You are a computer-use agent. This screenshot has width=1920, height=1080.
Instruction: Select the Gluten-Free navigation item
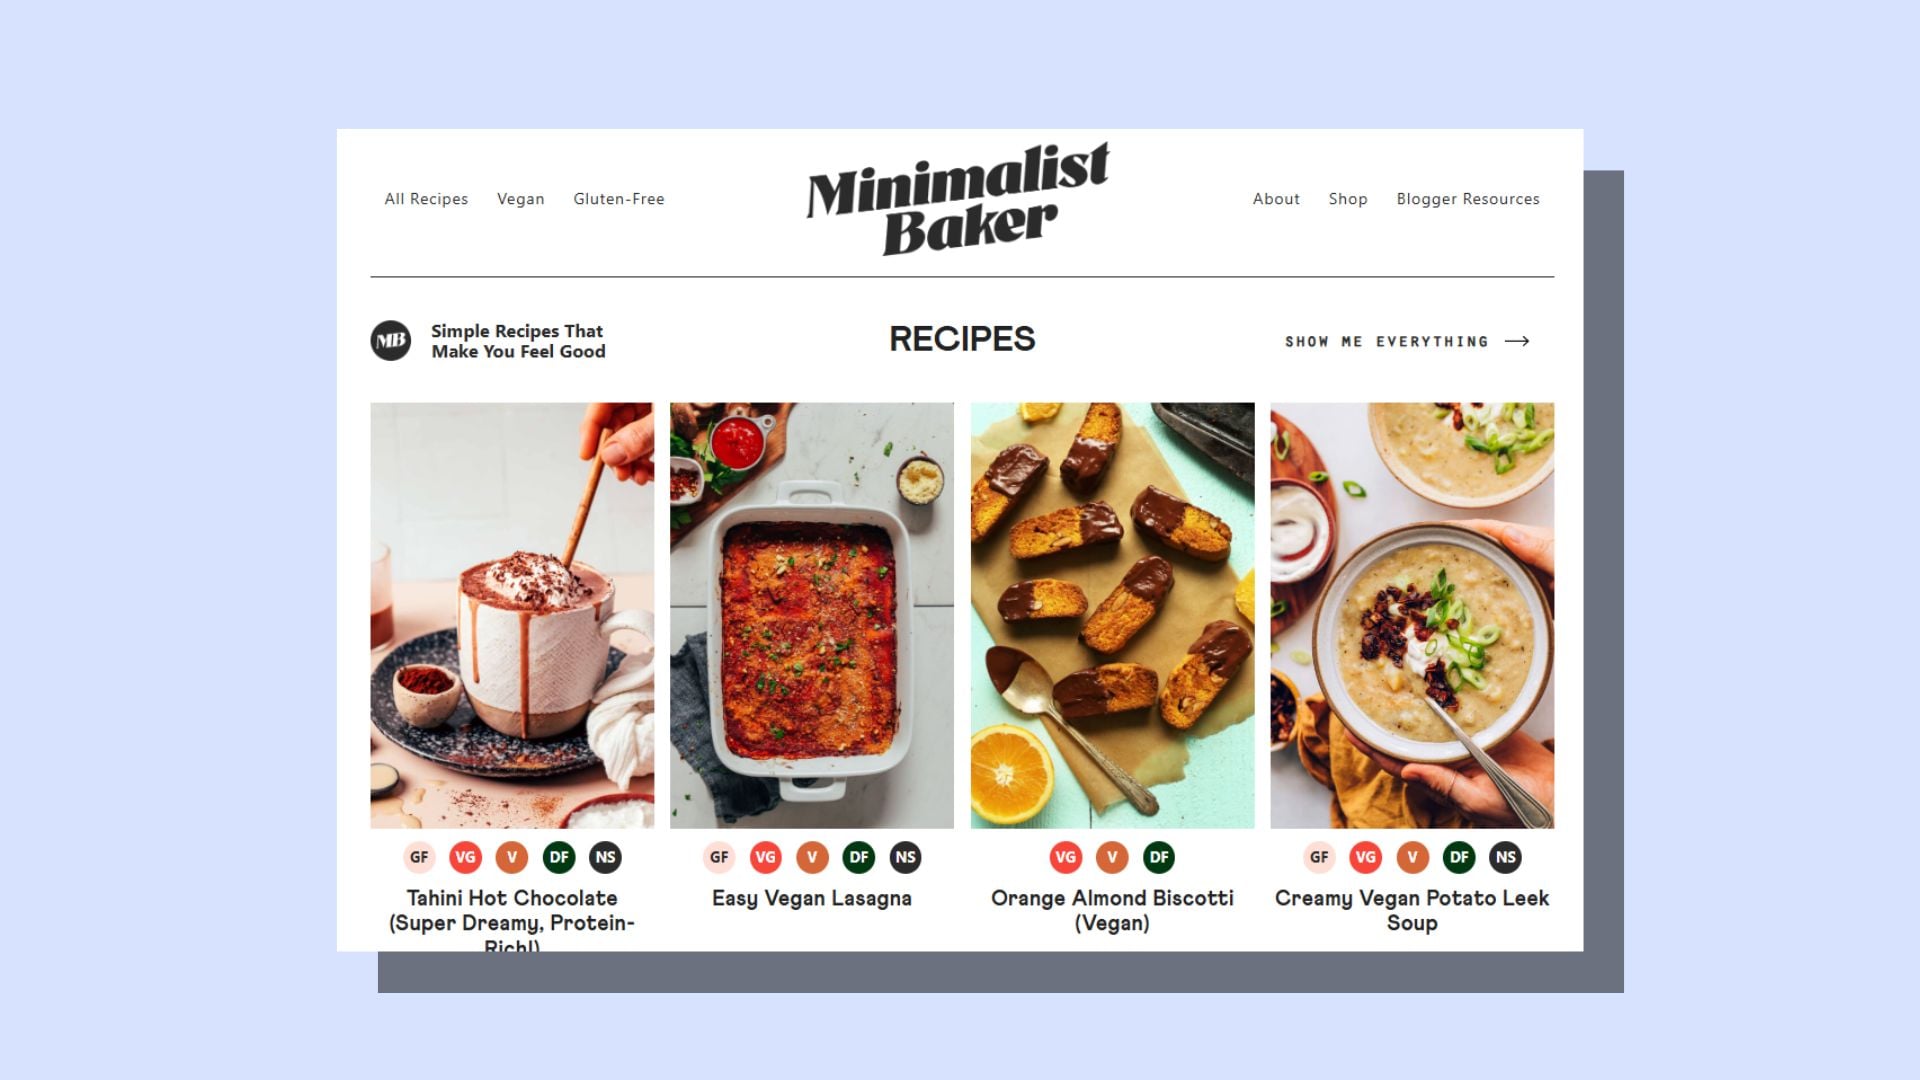(619, 199)
